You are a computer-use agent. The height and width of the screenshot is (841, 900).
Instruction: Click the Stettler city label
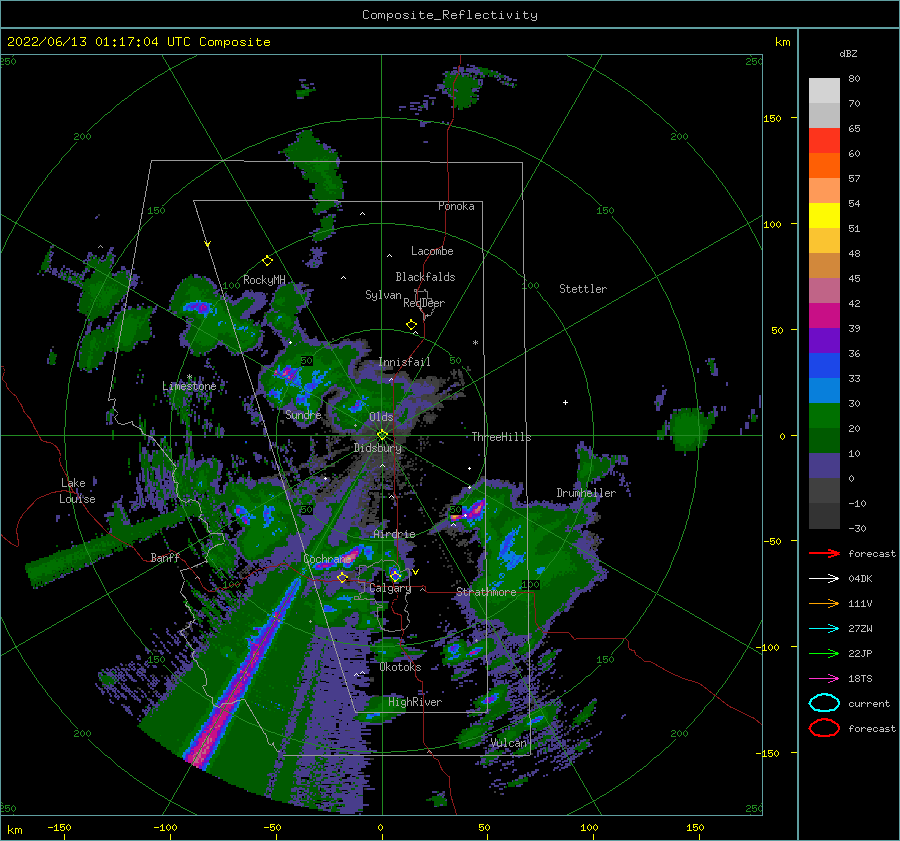583,289
